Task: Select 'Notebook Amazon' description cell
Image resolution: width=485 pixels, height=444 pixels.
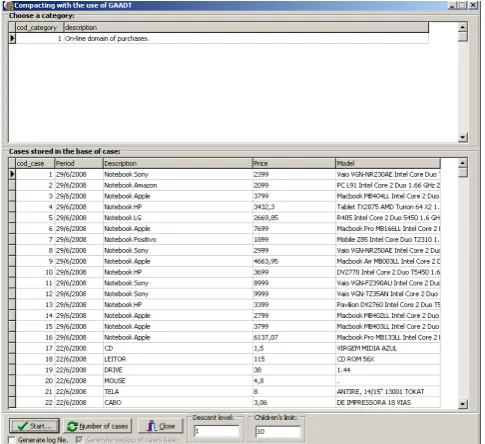Action: (x=178, y=185)
